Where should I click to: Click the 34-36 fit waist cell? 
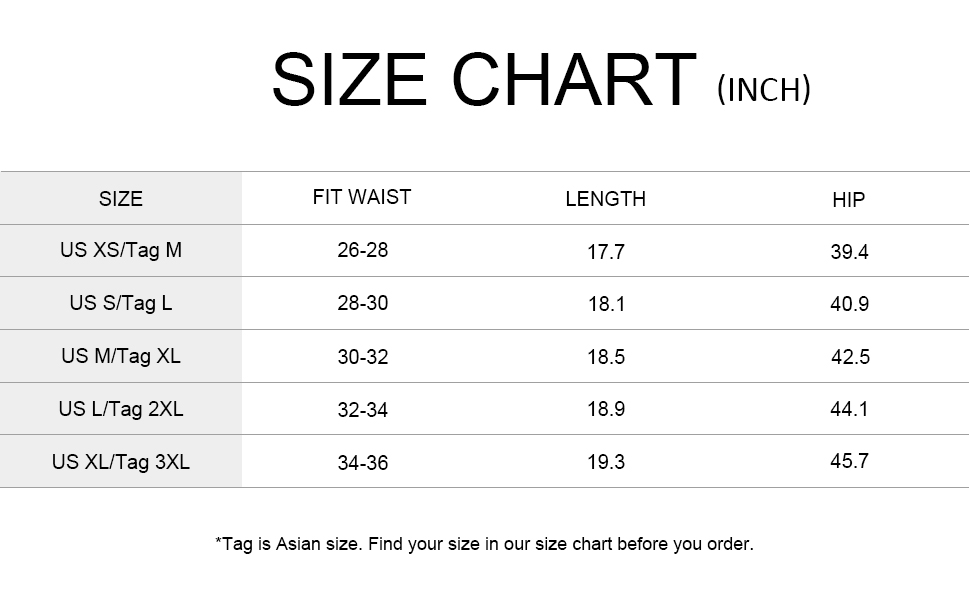tap(363, 463)
